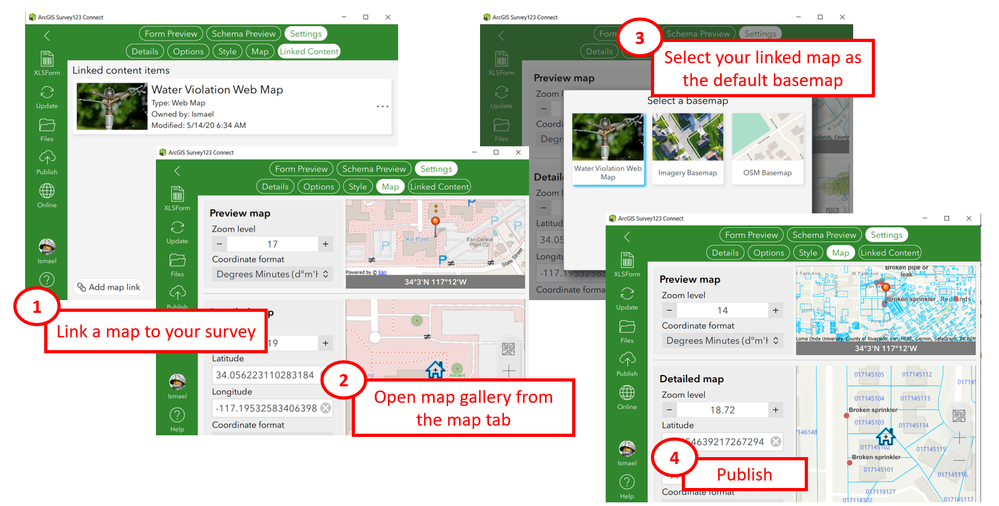Screen dimensions: 999x506
Task: Click Update icon in the zoom 14 map window
Action: (x=627, y=294)
